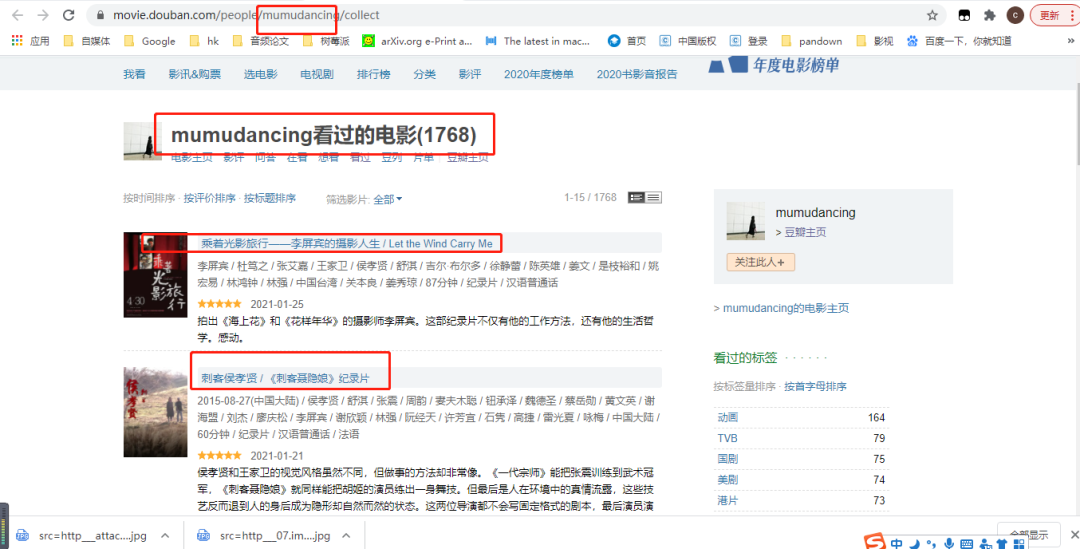Open the 我看 navigation item
This screenshot has width=1080, height=549.
coord(134,74)
